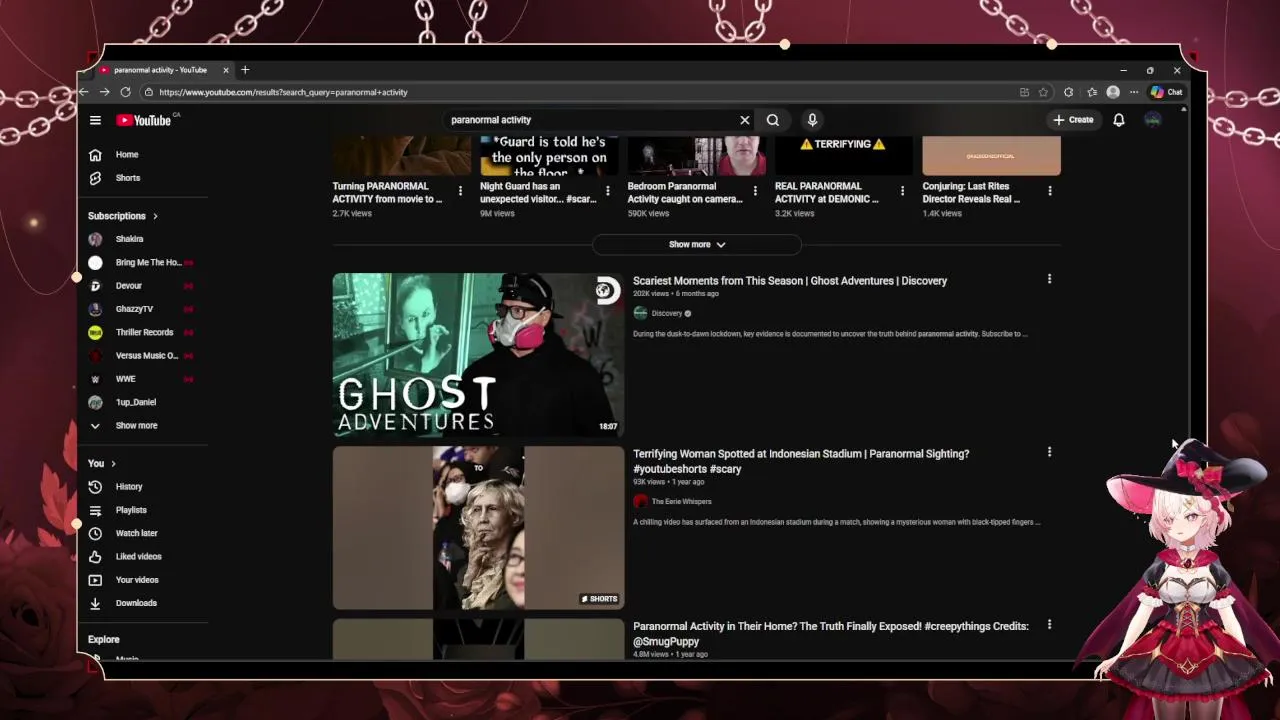Go forward with the browser forward arrow
The image size is (1280, 720).
104,92
